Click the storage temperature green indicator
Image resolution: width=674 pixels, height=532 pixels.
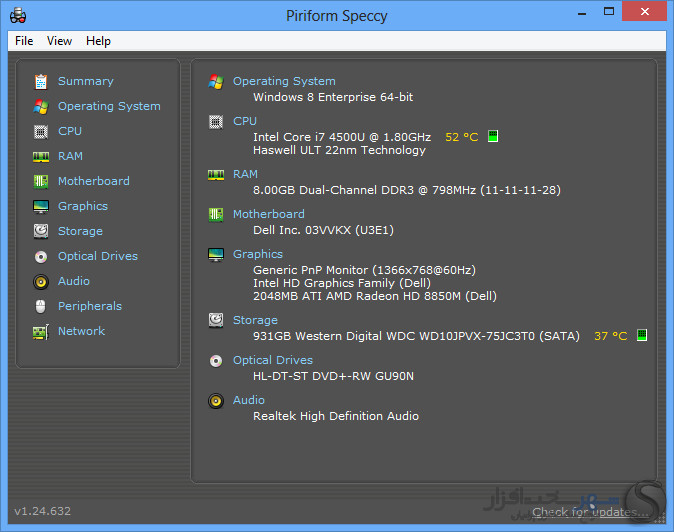tap(642, 336)
